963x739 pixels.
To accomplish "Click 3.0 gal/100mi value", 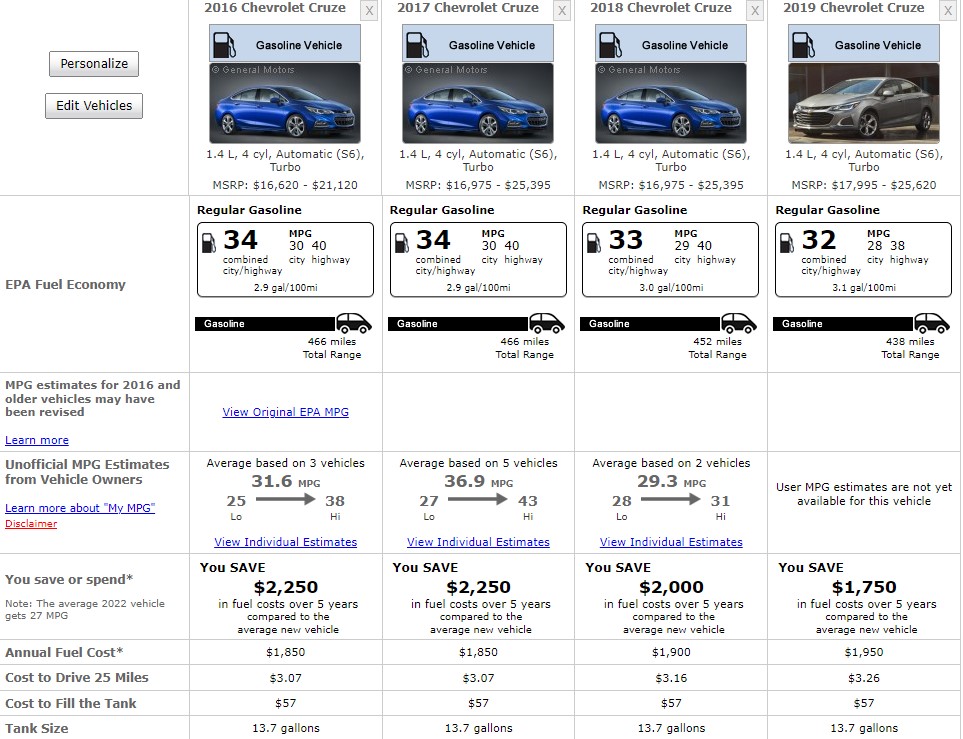I will 671,287.
